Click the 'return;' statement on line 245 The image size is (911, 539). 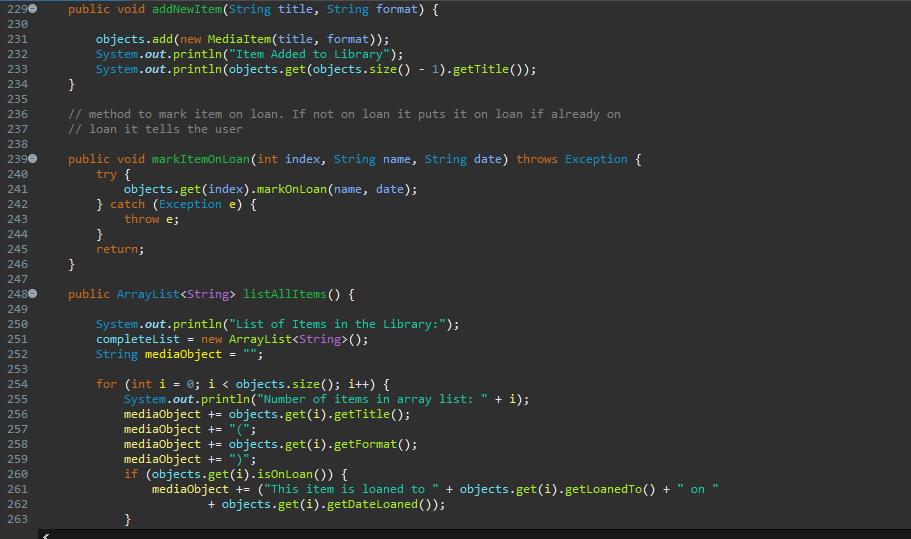pyautogui.click(x=120, y=249)
